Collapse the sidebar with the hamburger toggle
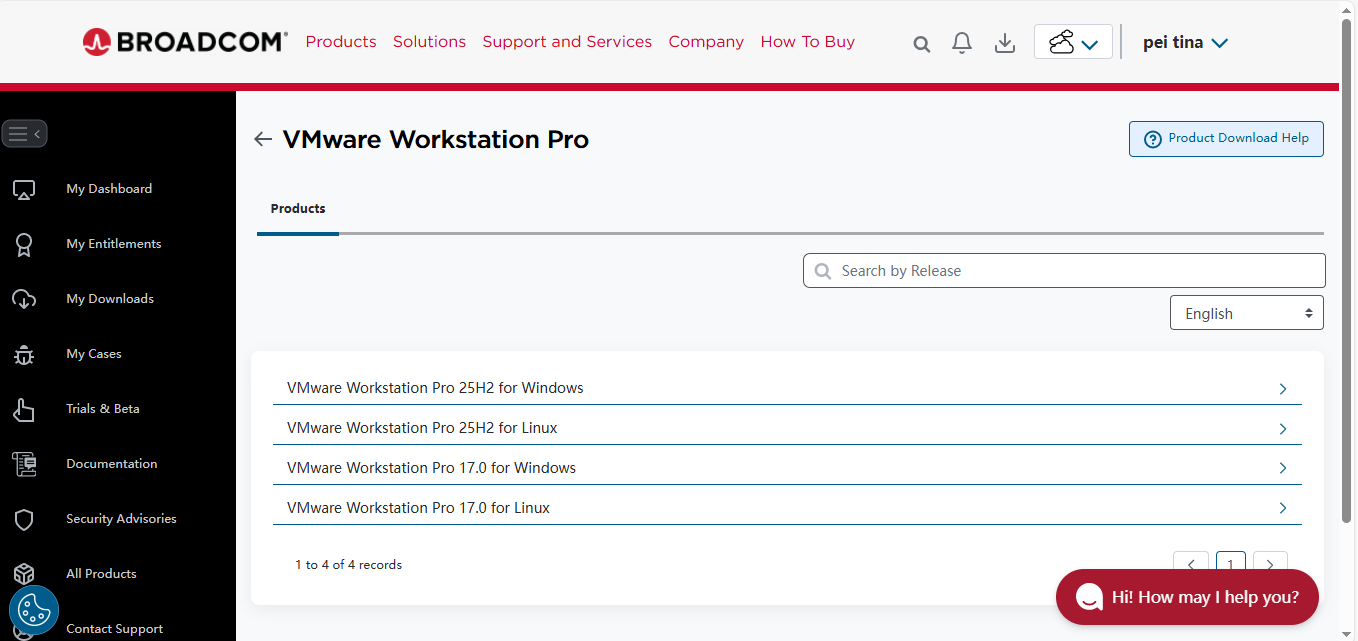The width and height of the screenshot is (1358, 641). pyautogui.click(x=24, y=133)
